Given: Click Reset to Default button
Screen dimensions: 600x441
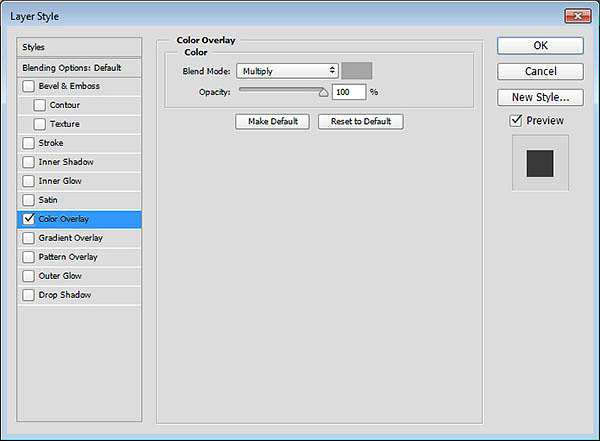Looking at the screenshot, I should 360,122.
